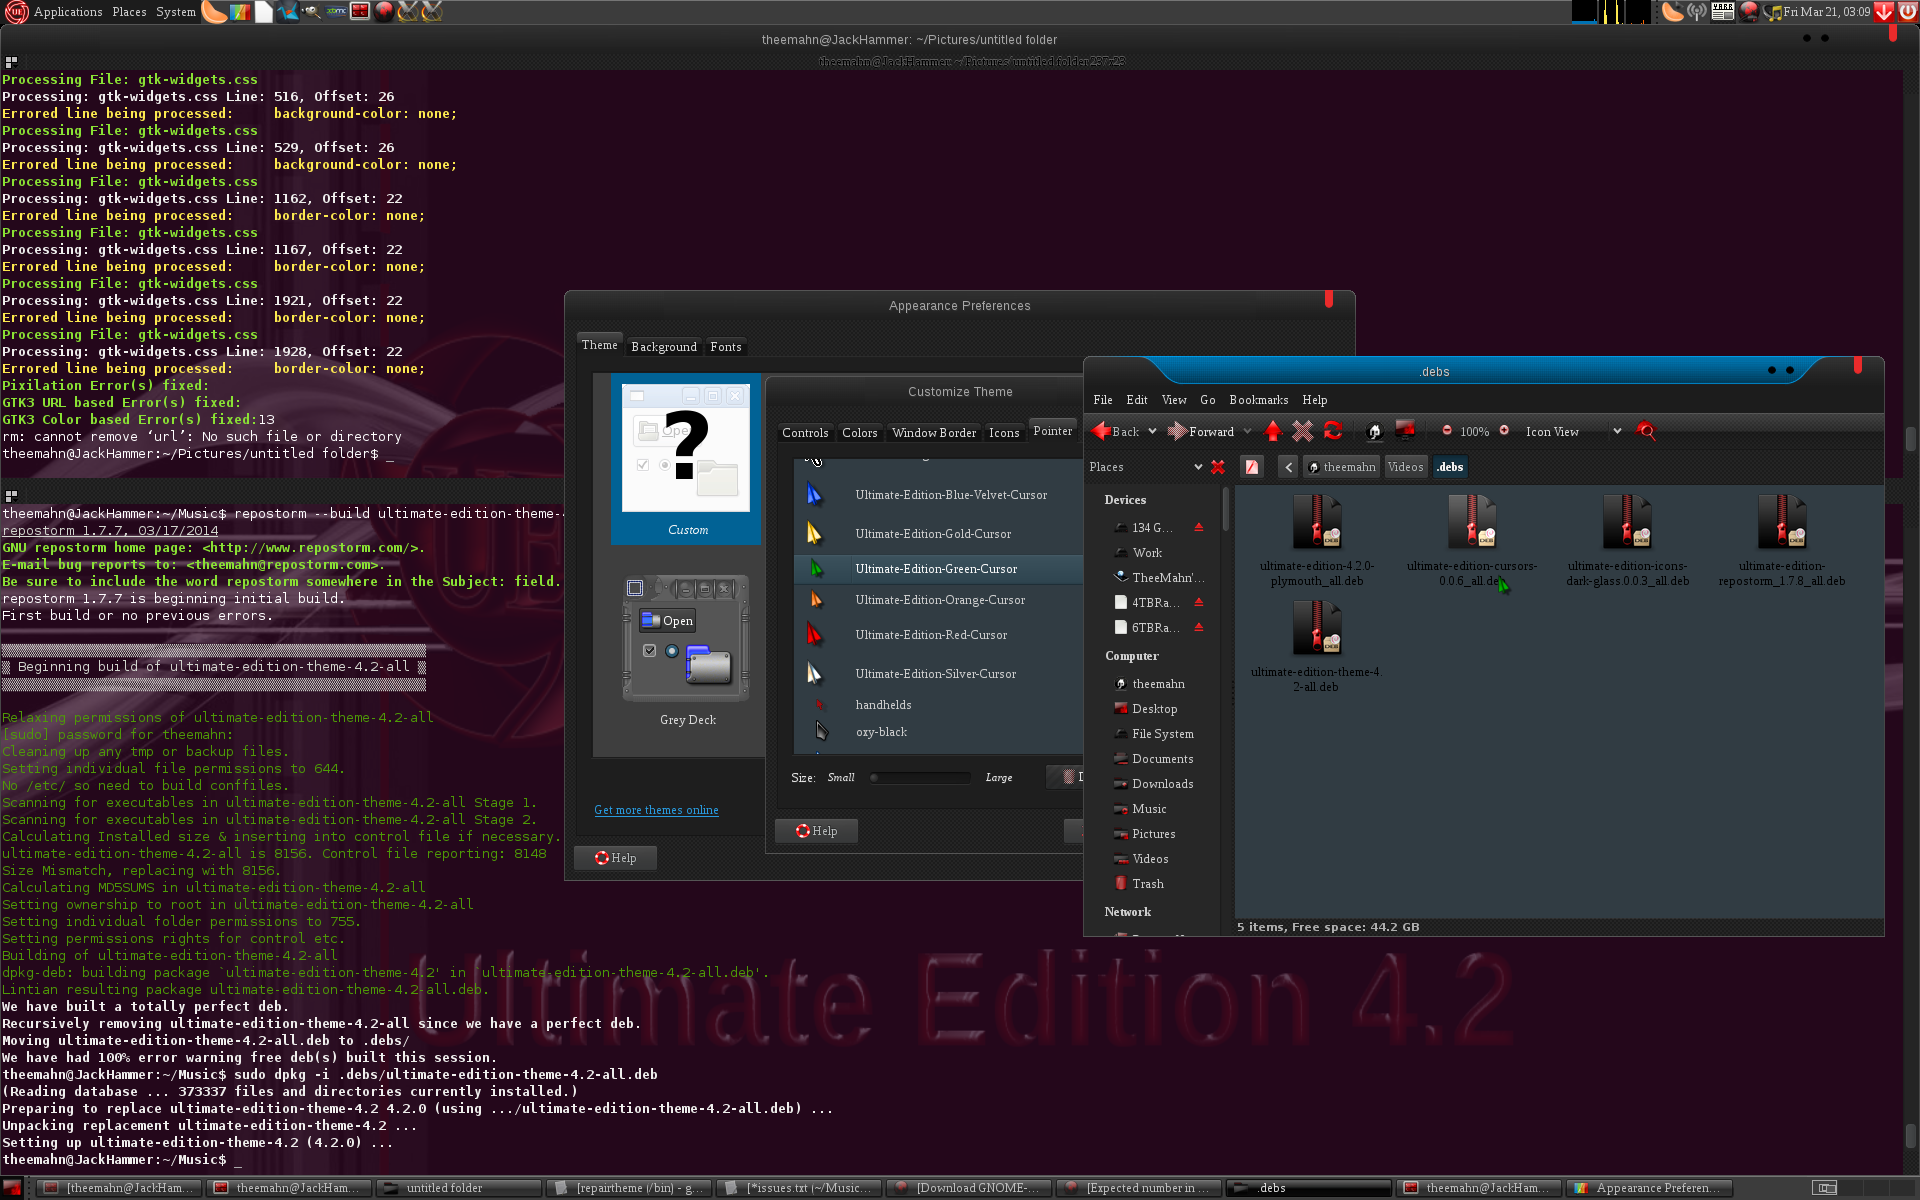Open the Ultimate Edition logo menu icon

click(16, 12)
